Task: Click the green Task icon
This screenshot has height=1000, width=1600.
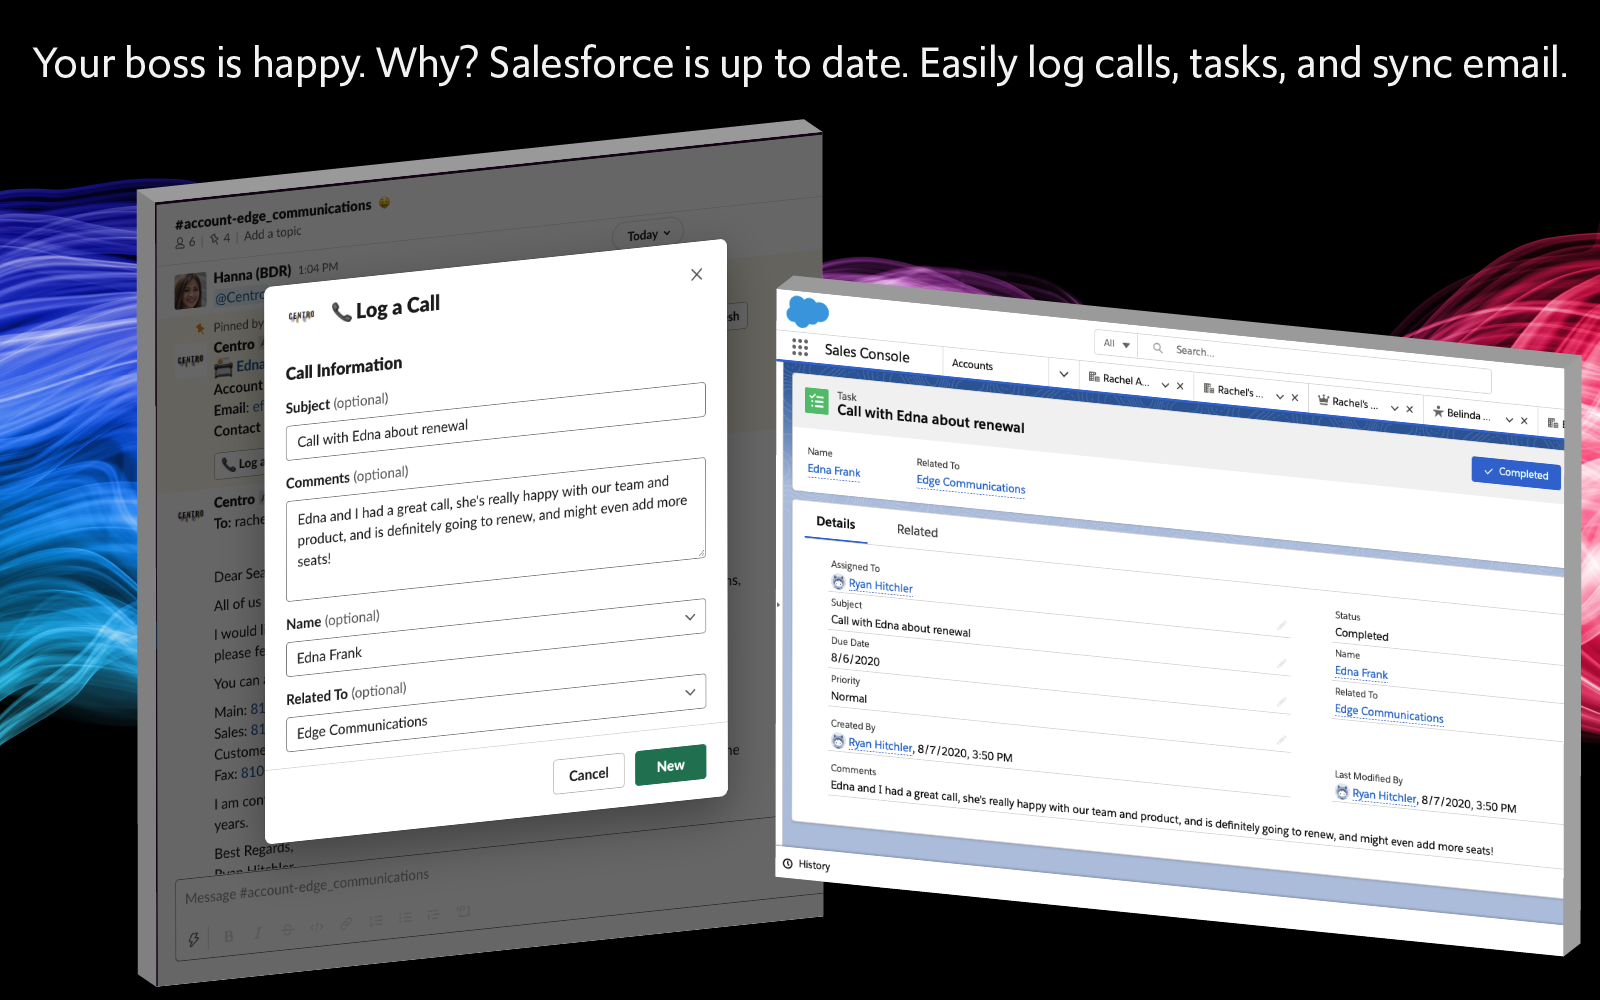Action: [x=817, y=402]
